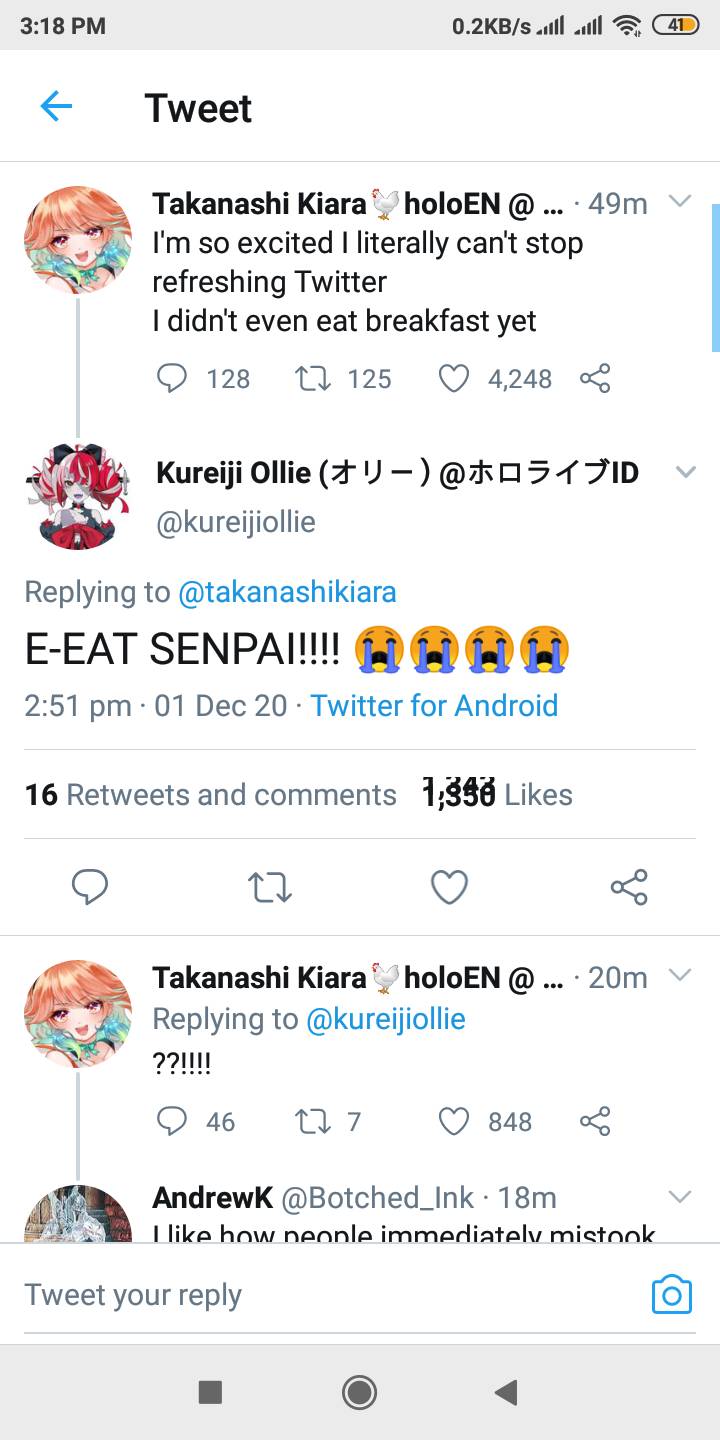Retweet Kureiji Ollie's main tweet
The height and width of the screenshot is (1440, 720).
[x=270, y=887]
